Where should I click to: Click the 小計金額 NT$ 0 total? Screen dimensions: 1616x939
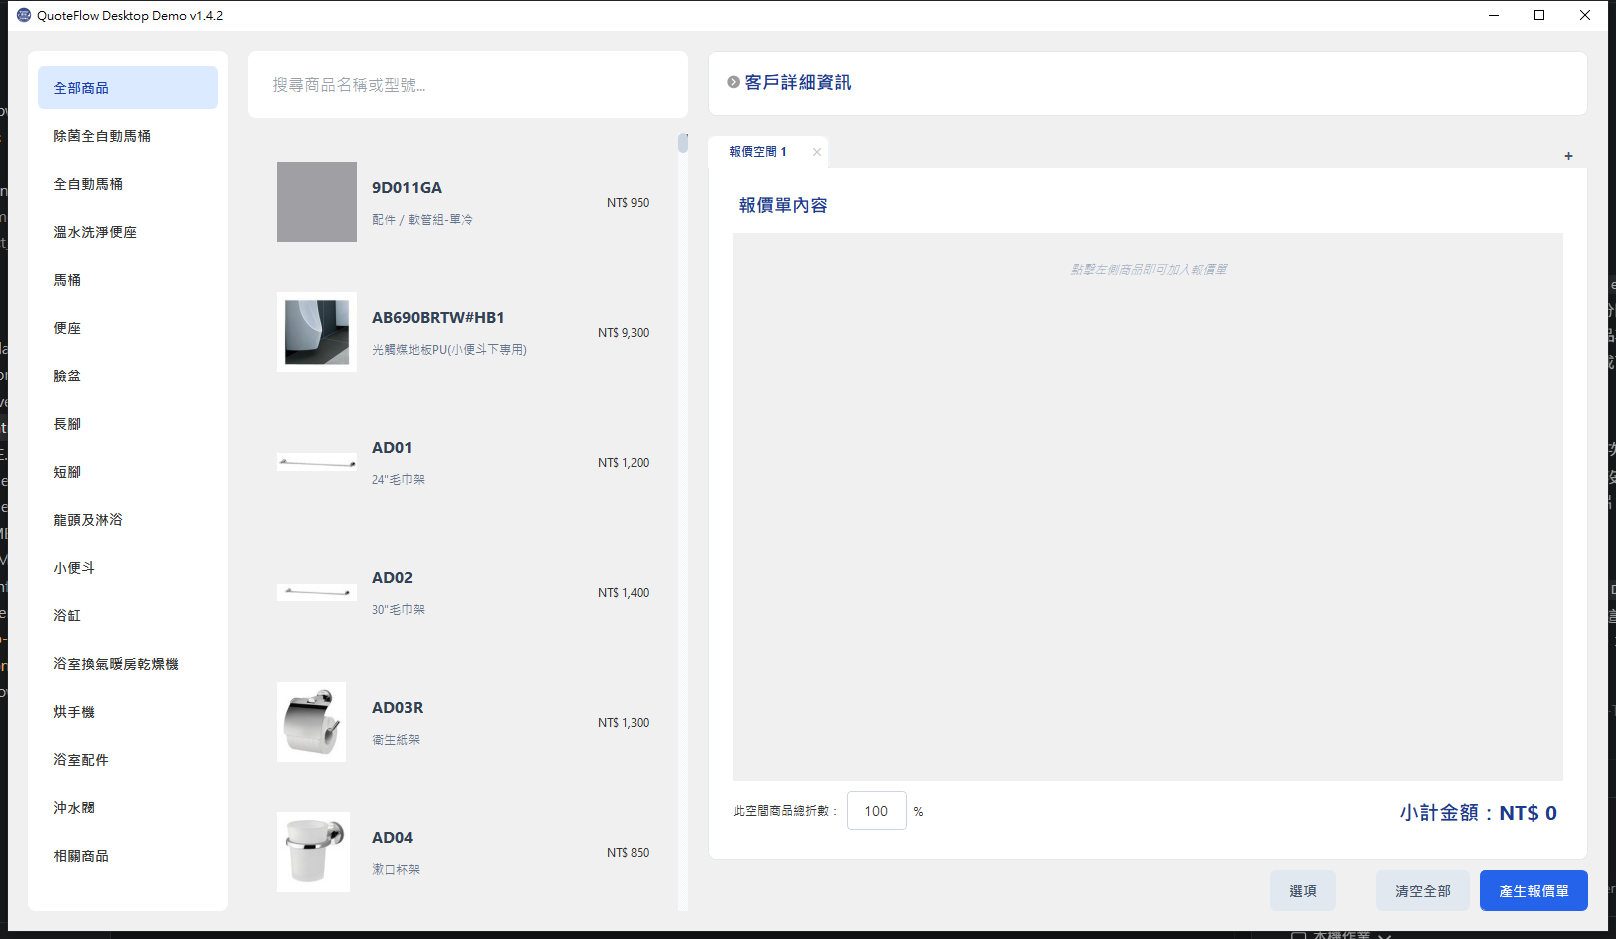coord(1478,813)
